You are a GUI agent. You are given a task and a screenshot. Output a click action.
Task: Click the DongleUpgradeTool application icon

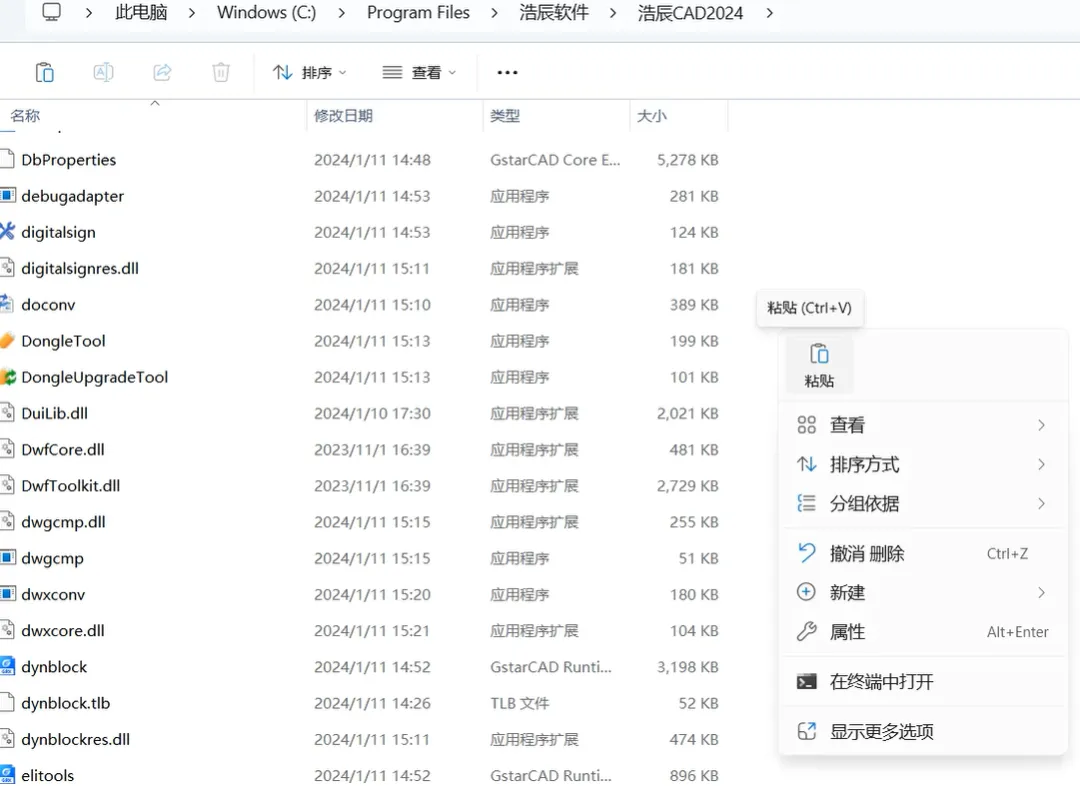point(8,377)
